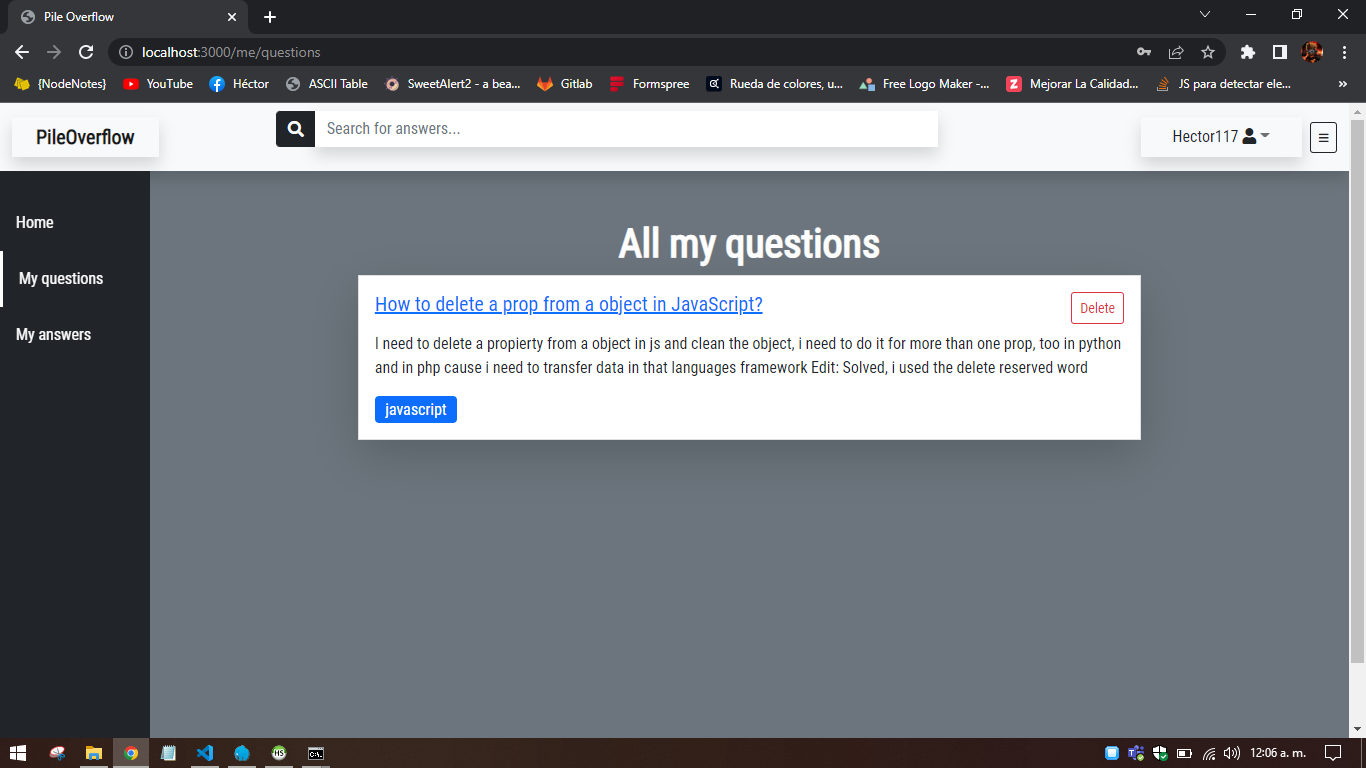Click the Delete button on the question
1366x768 pixels.
point(1097,308)
